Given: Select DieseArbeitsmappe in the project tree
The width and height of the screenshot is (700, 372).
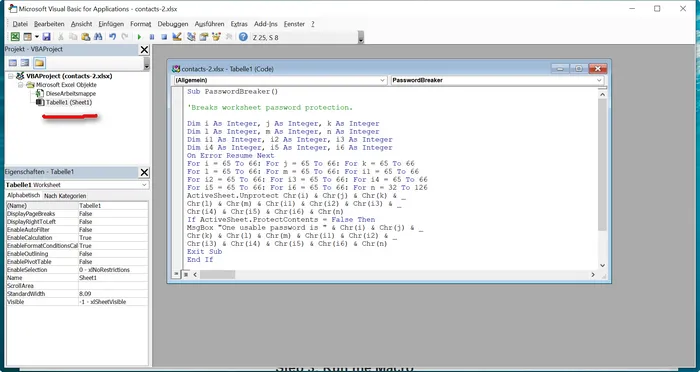Looking at the screenshot, I should (x=71, y=94).
